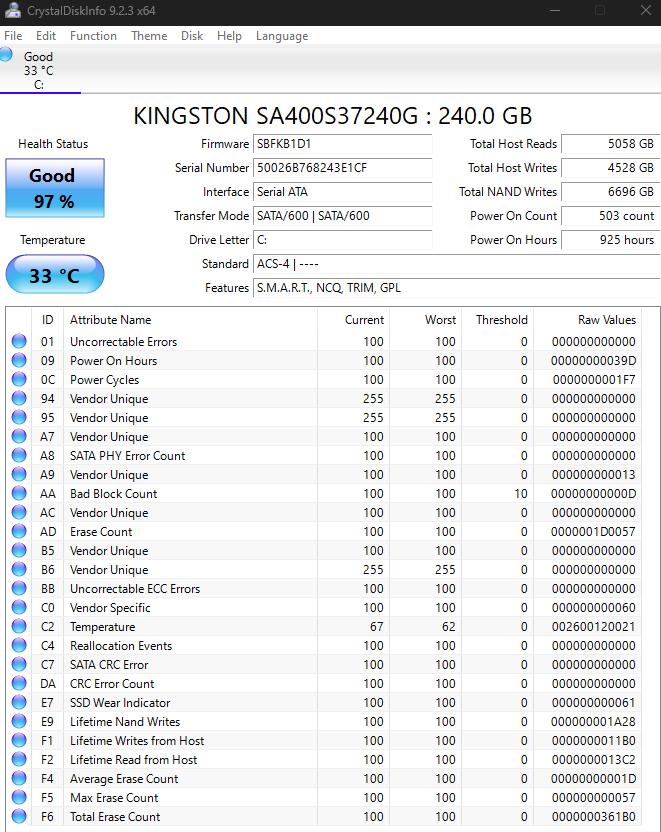
Task: Click the disk status orb in drive selector bar
Action: tap(7, 55)
